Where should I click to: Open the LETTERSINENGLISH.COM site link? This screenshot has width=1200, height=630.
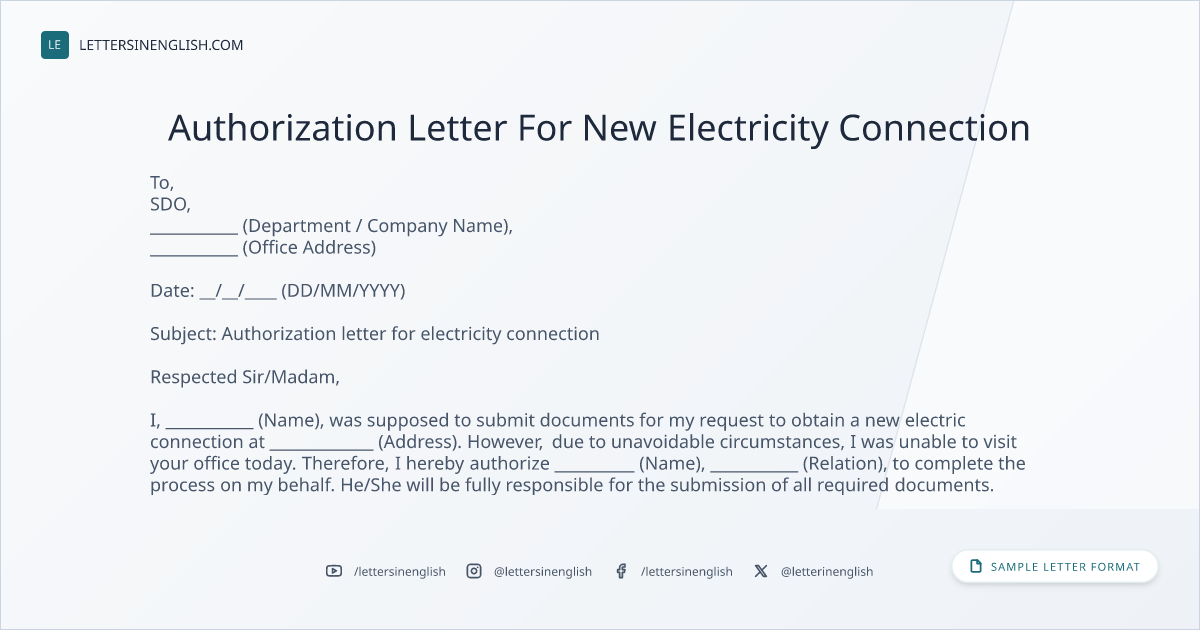[161, 45]
